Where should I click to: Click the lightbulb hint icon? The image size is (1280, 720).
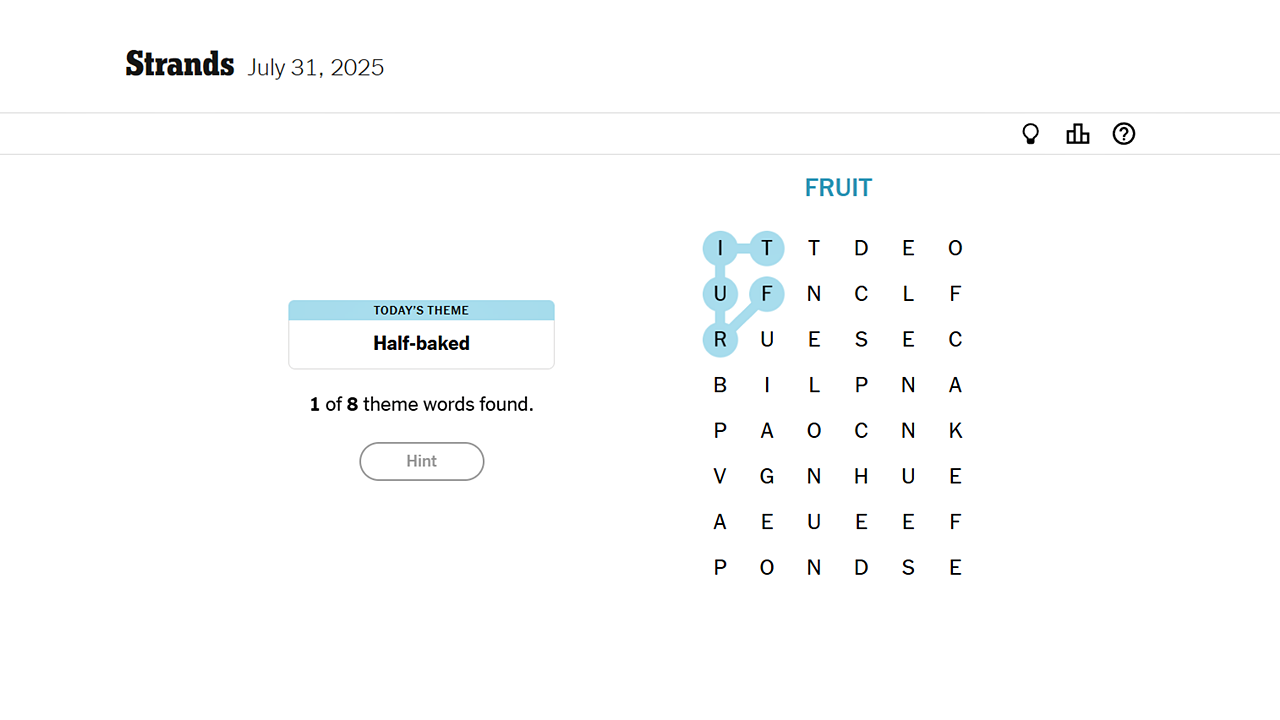click(1030, 134)
